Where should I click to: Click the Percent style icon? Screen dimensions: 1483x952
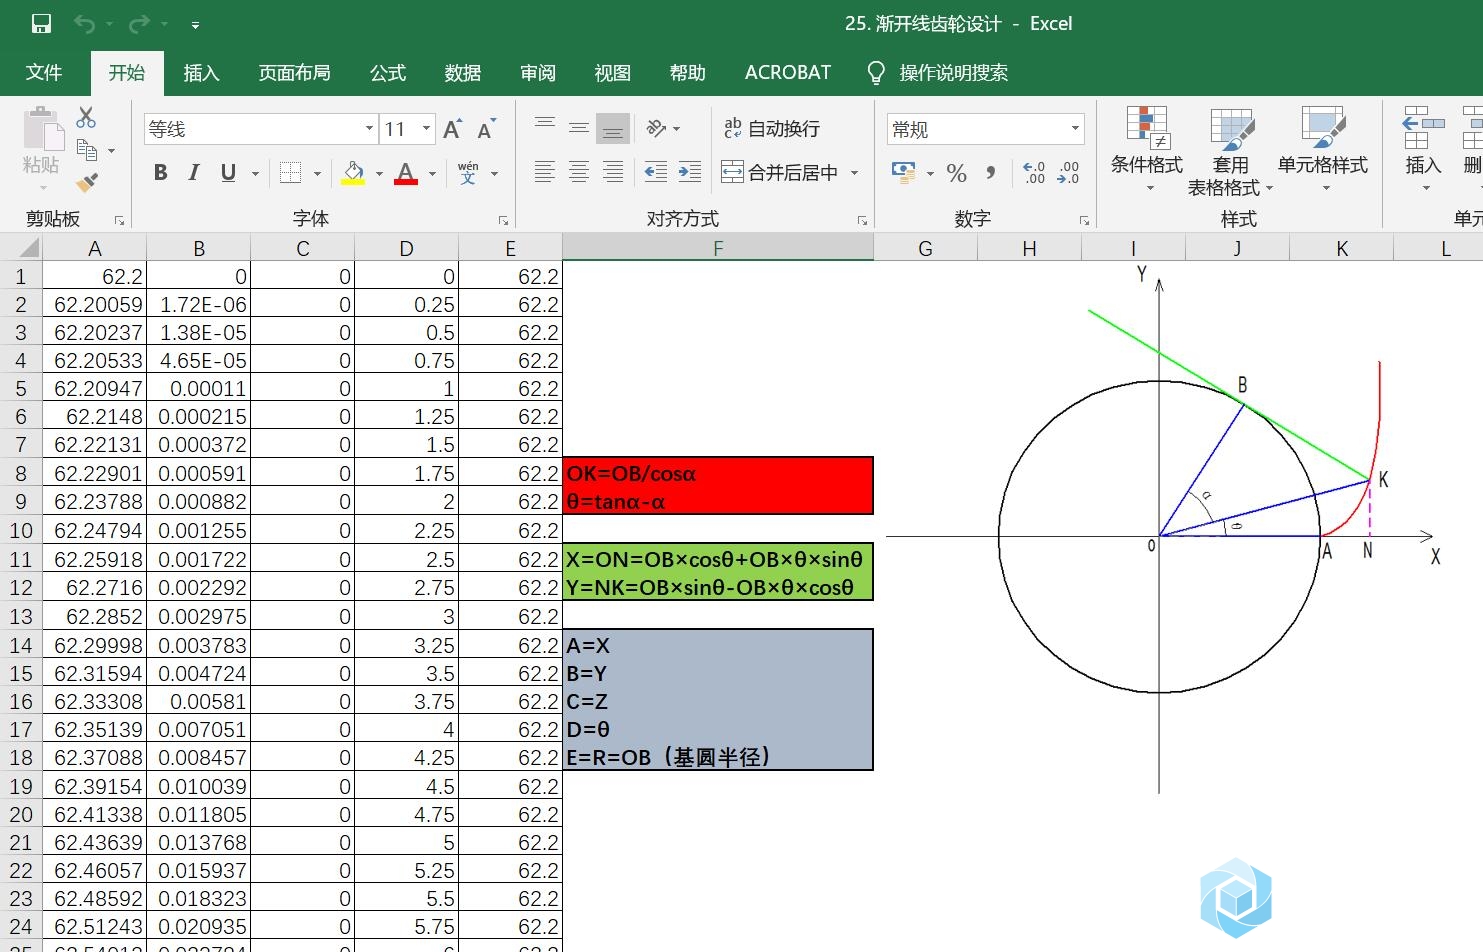pos(956,172)
